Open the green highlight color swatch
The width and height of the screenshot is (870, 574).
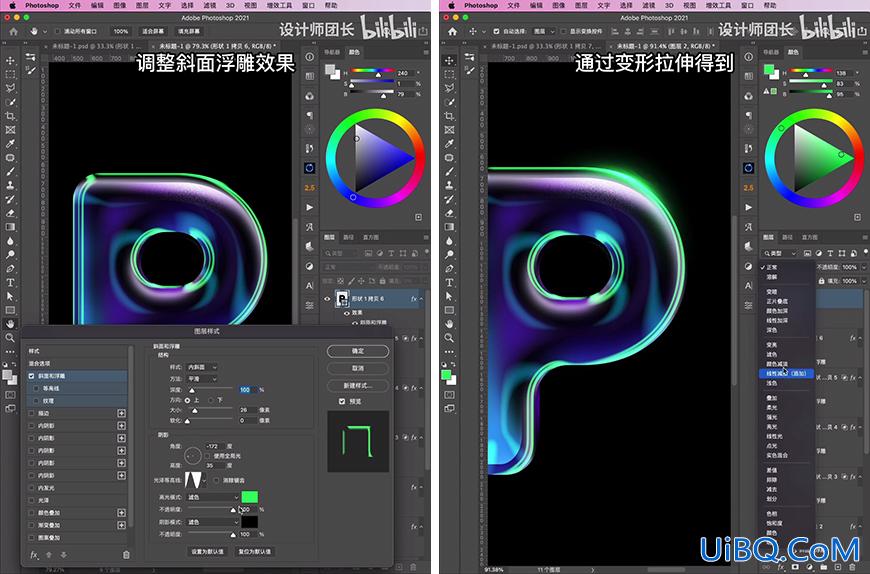pyautogui.click(x=250, y=497)
